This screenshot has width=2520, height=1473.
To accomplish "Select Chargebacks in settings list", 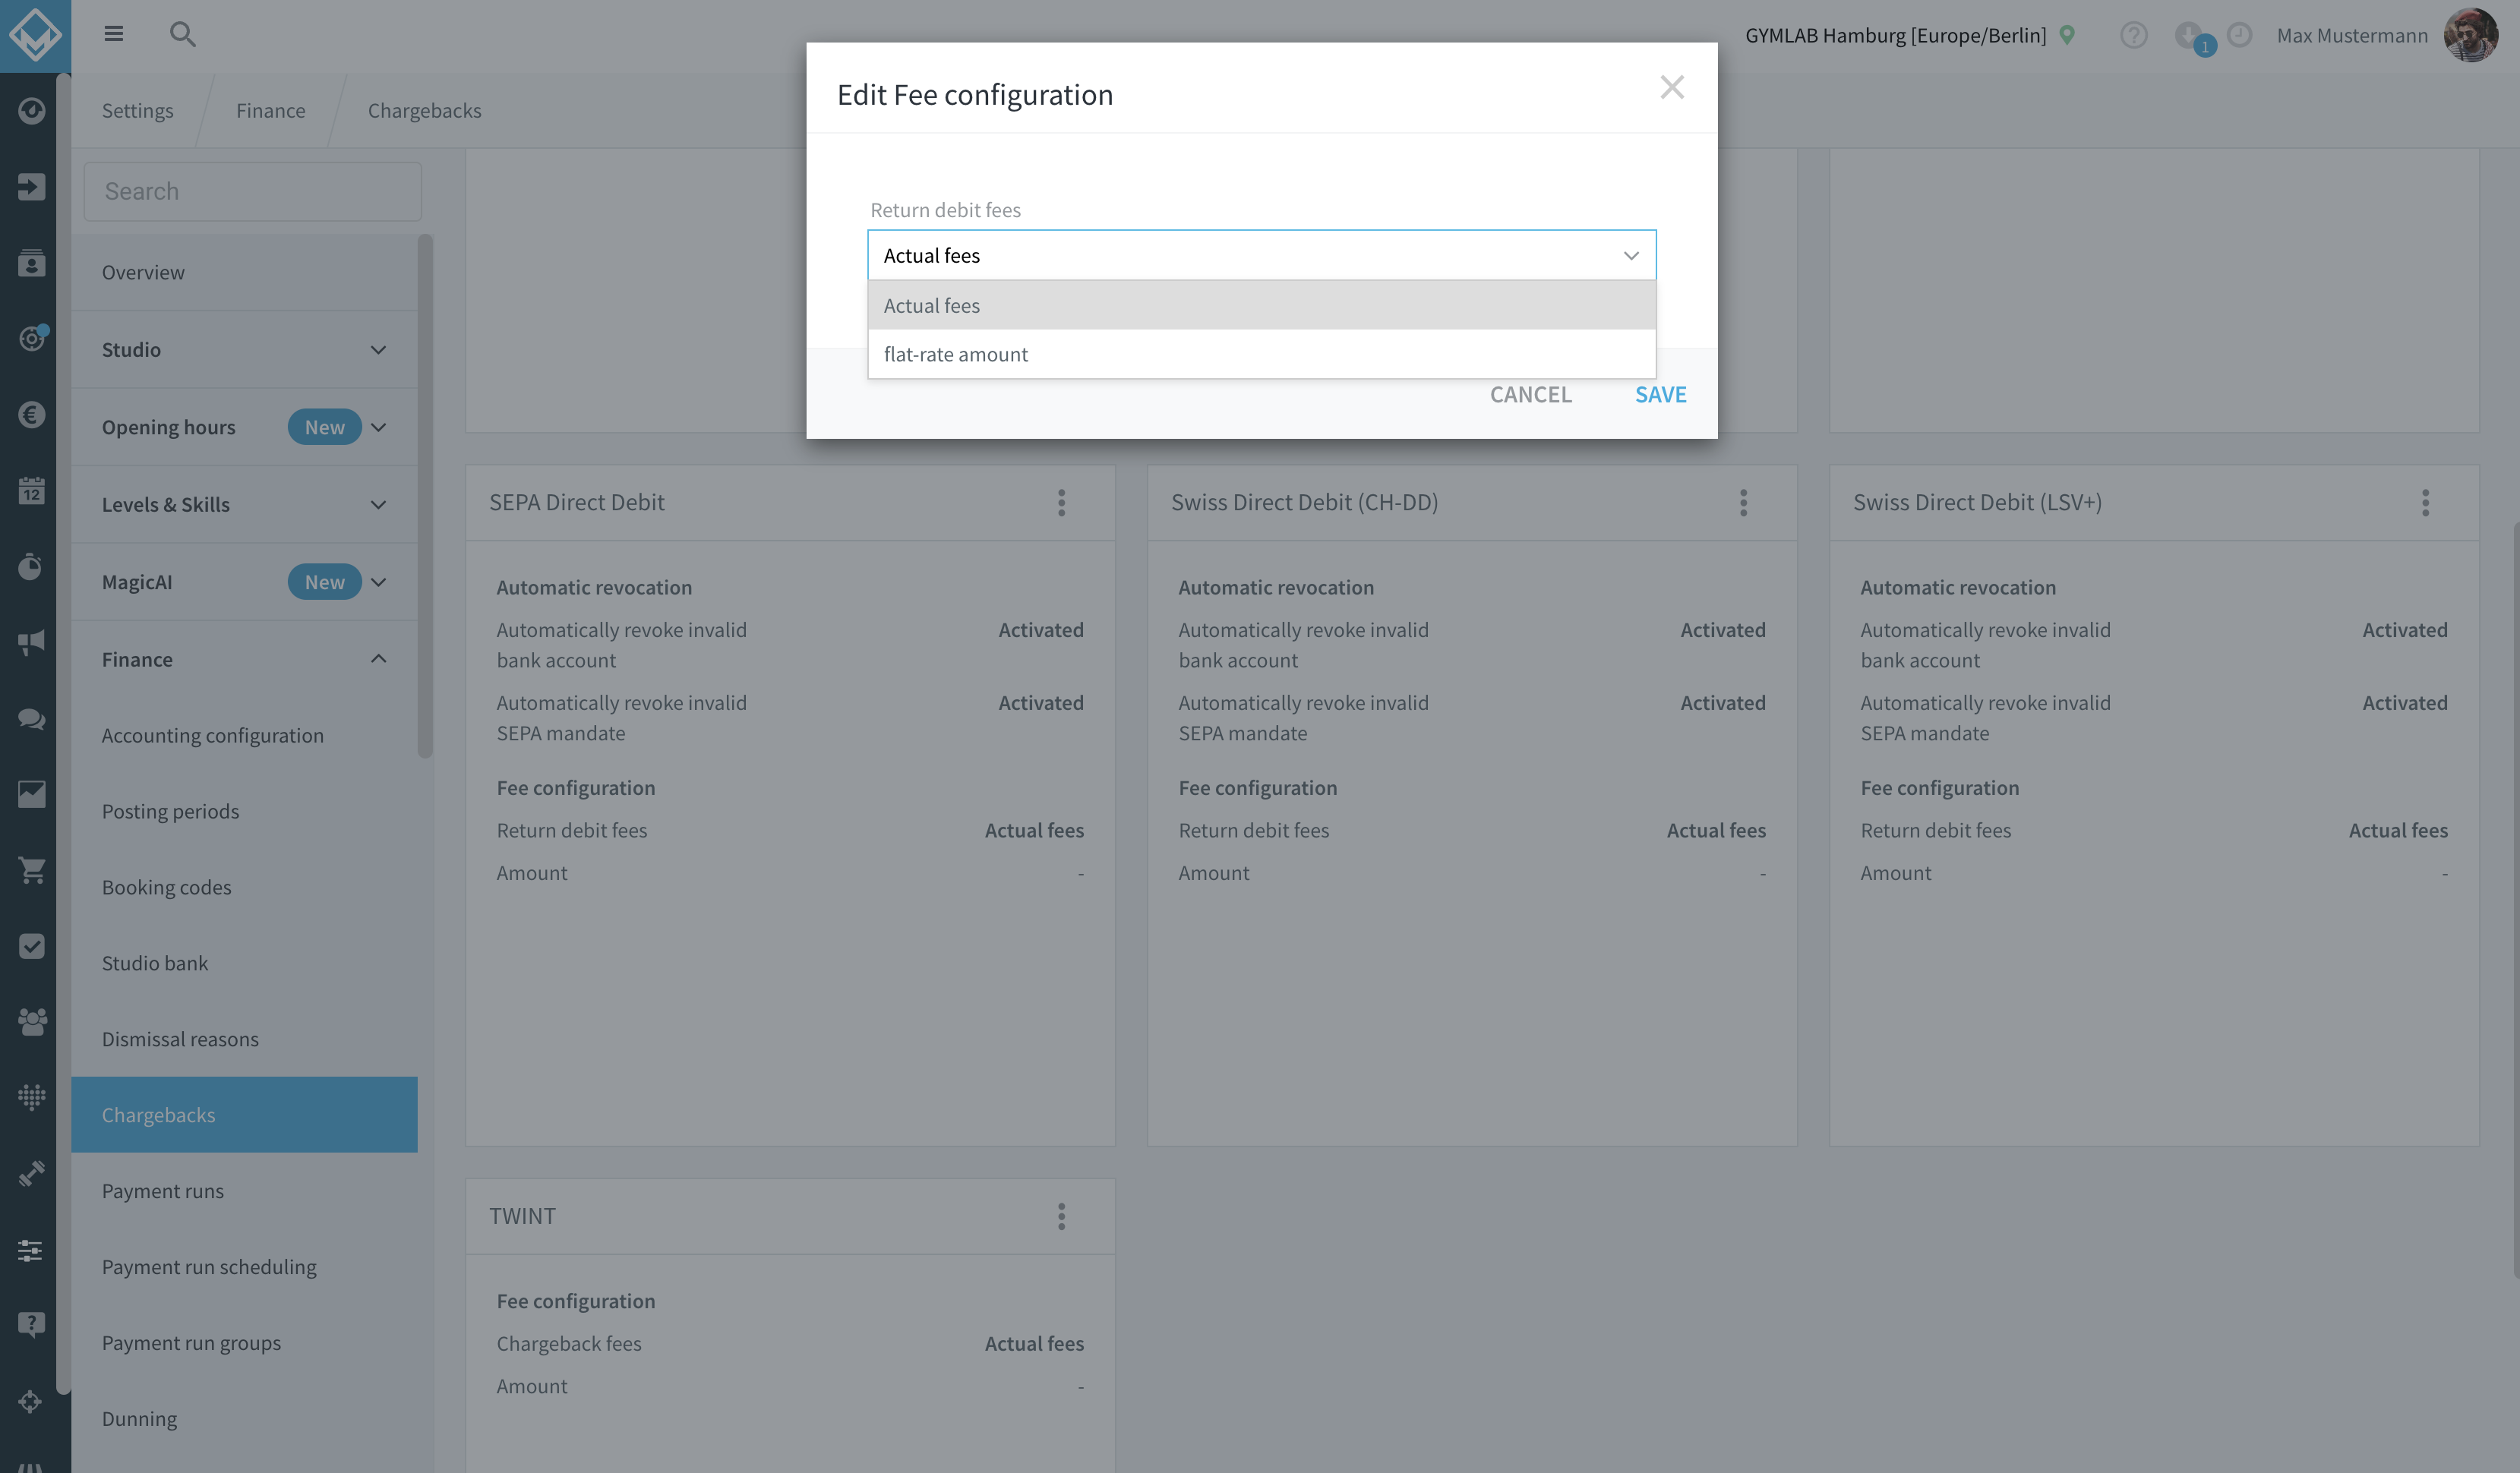I will tap(244, 1115).
